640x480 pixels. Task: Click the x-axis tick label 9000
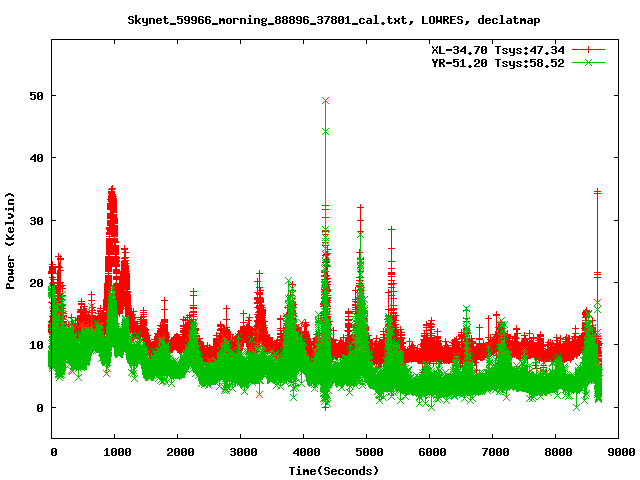pos(621,452)
